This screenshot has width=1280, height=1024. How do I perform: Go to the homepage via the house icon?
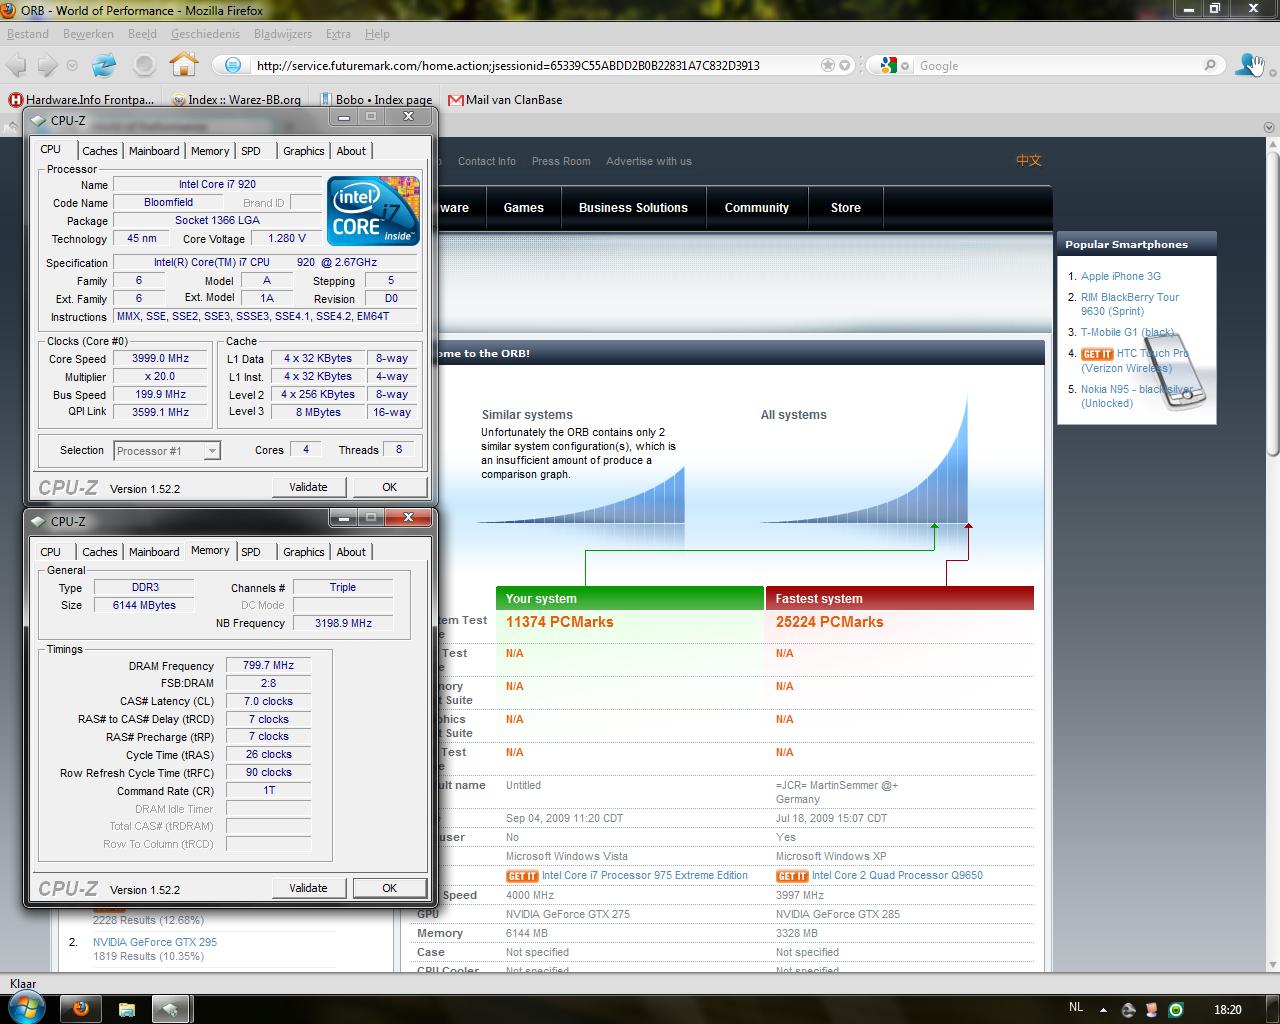click(x=183, y=65)
